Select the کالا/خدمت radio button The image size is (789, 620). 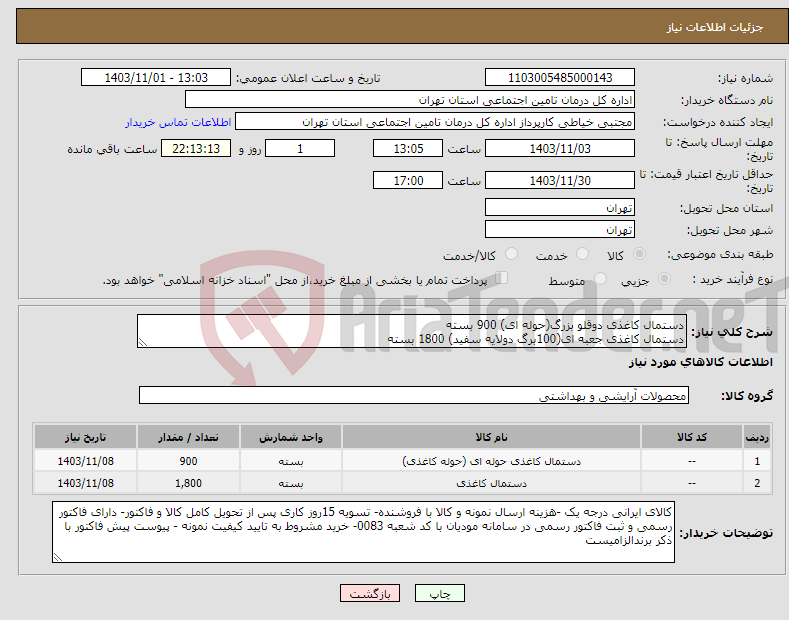coord(511,254)
